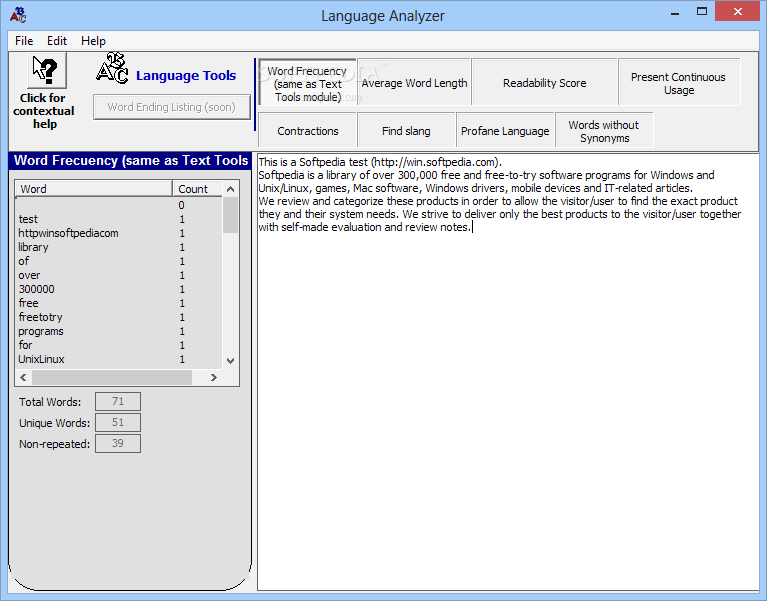
Task: Click the Profane Language button
Action: click(505, 131)
